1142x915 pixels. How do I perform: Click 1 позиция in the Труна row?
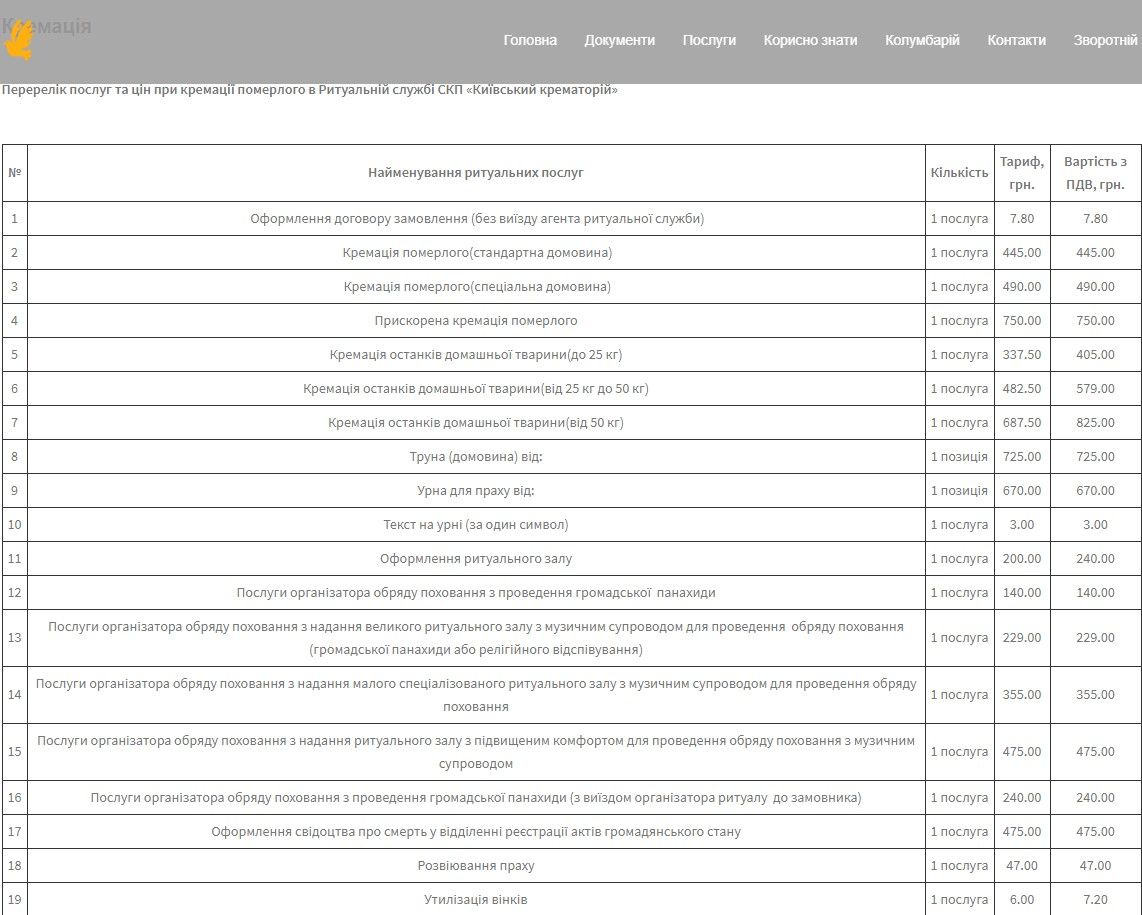(959, 457)
